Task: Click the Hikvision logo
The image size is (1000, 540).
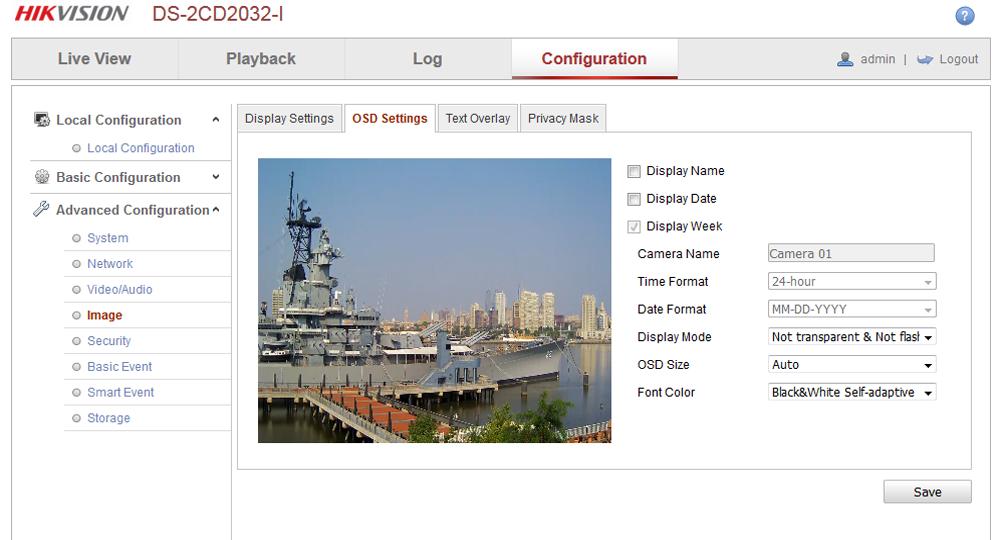Action: coord(71,14)
